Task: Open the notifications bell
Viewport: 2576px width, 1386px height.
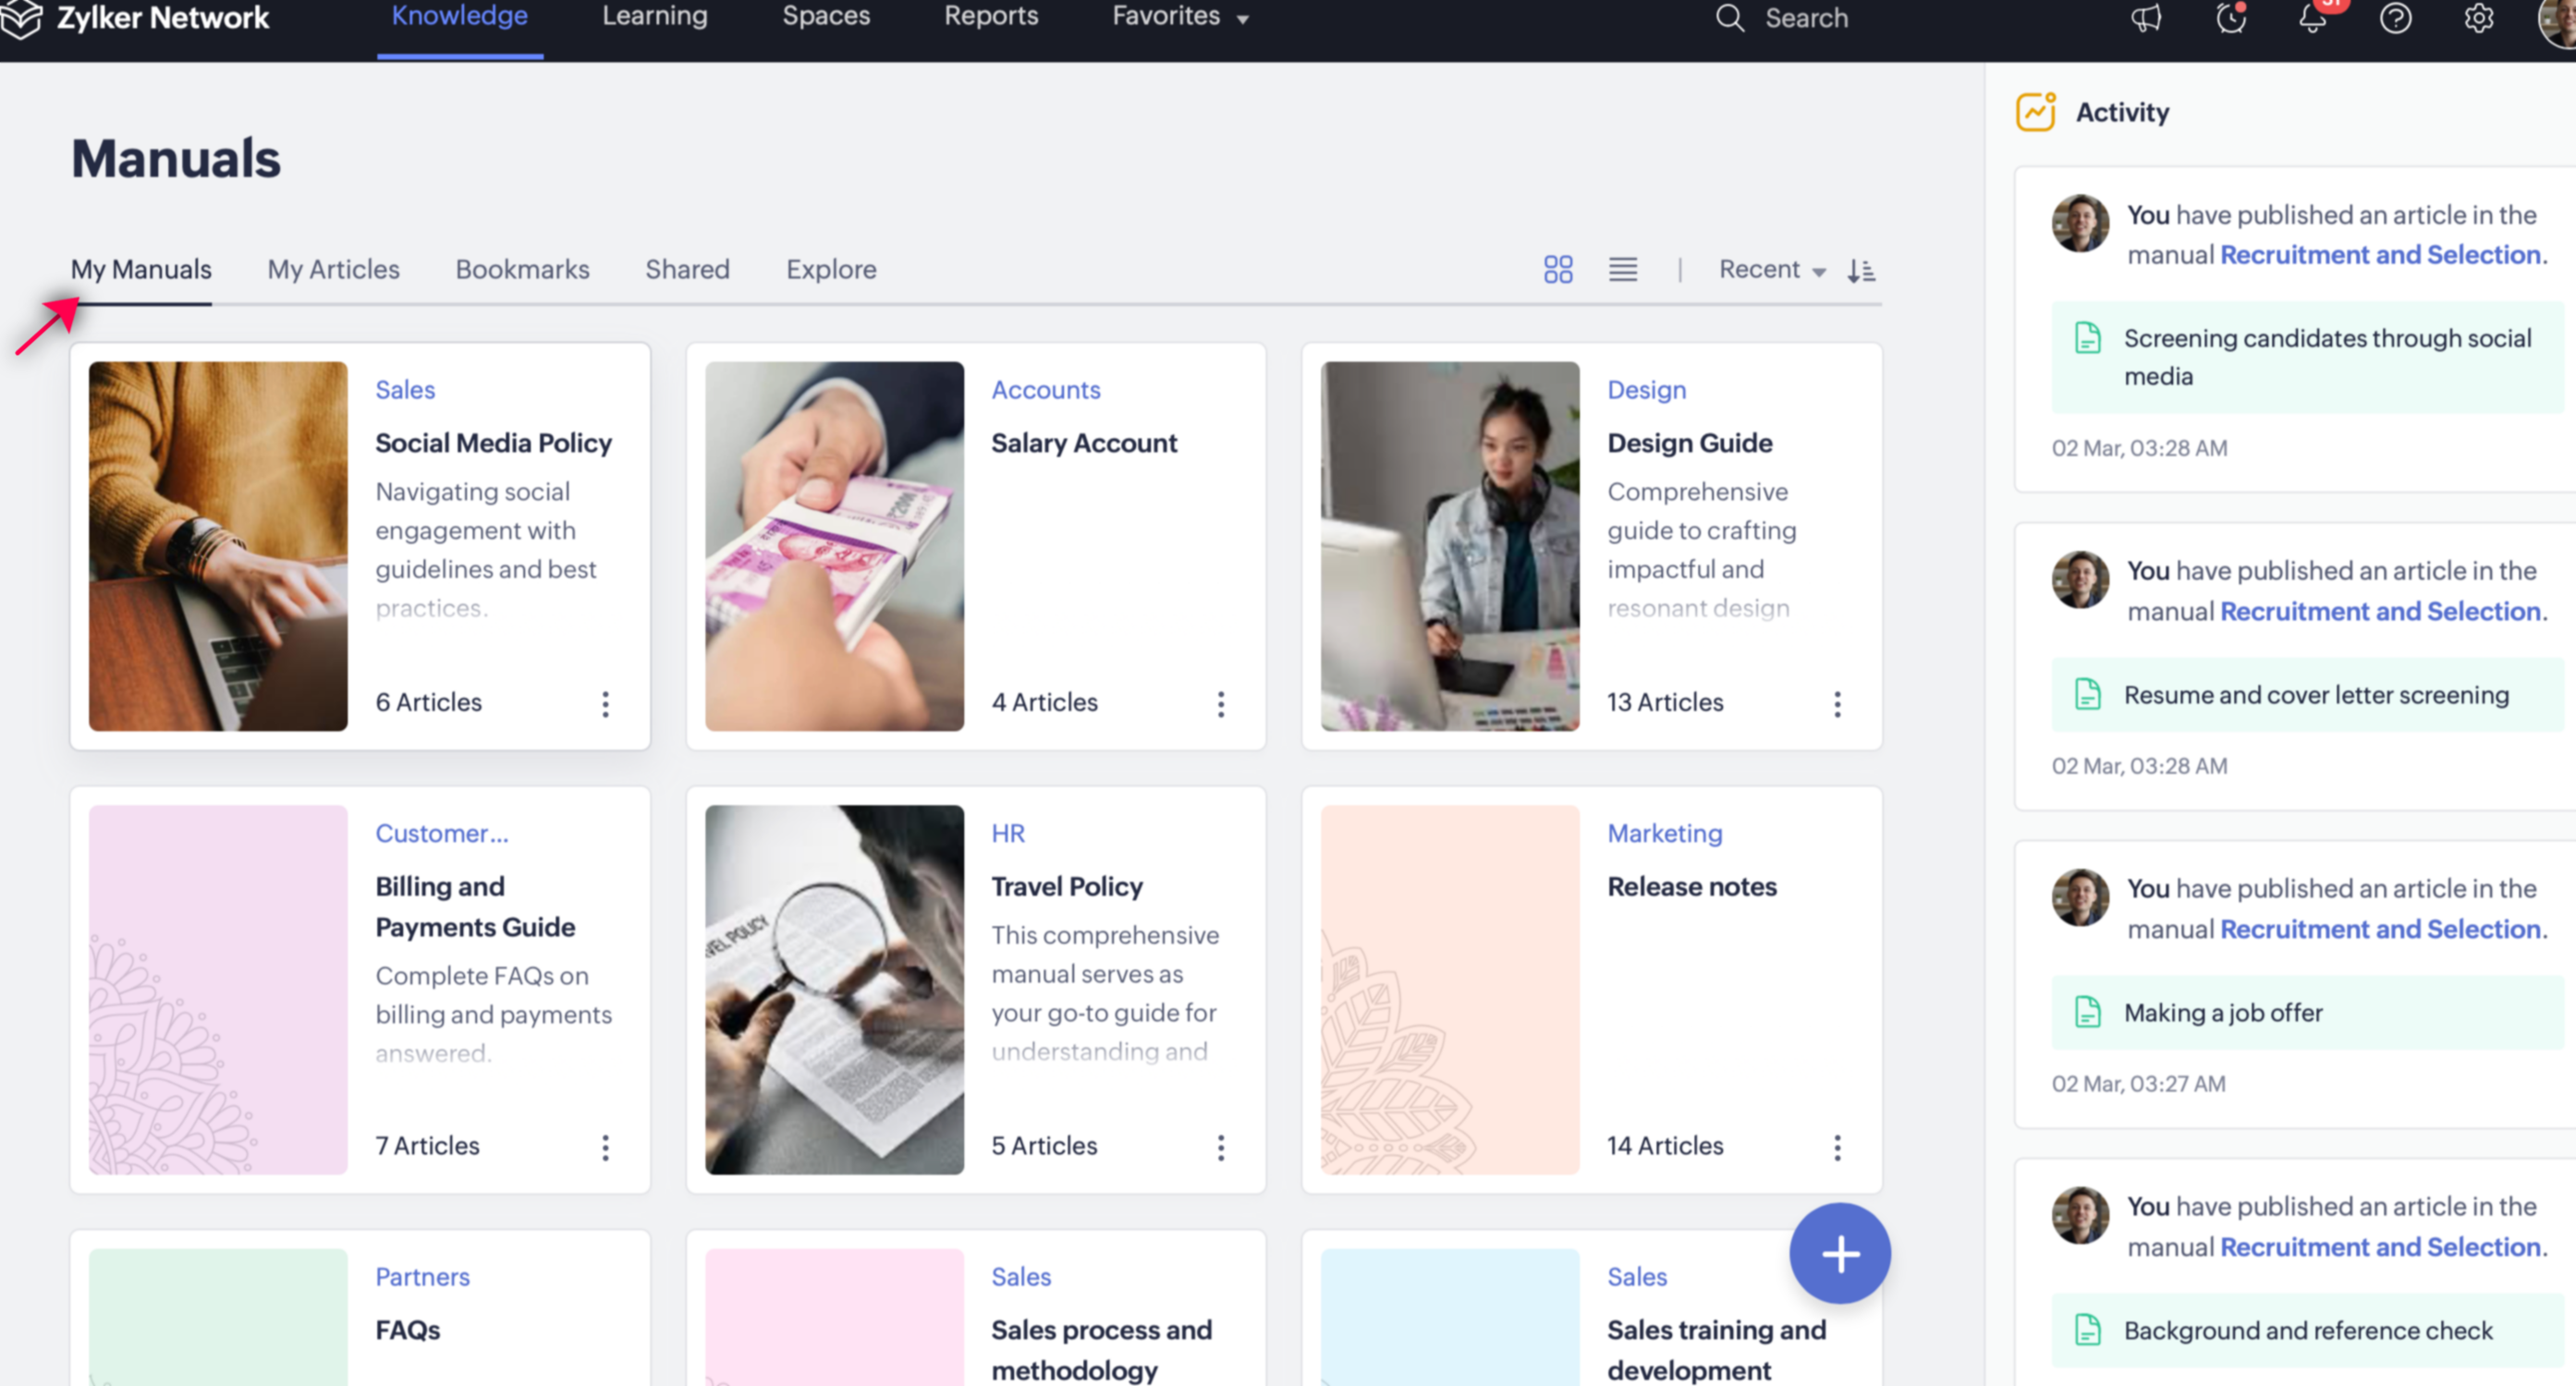Action: 2312,18
